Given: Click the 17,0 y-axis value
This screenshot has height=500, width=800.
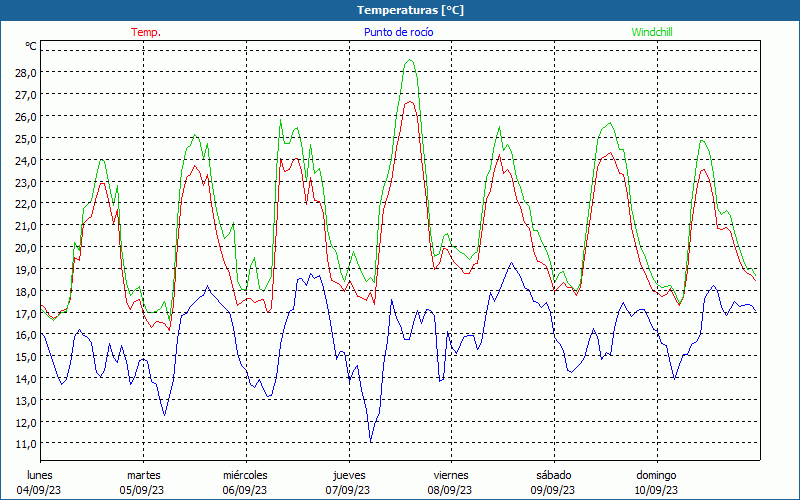Looking at the screenshot, I should click(26, 313).
